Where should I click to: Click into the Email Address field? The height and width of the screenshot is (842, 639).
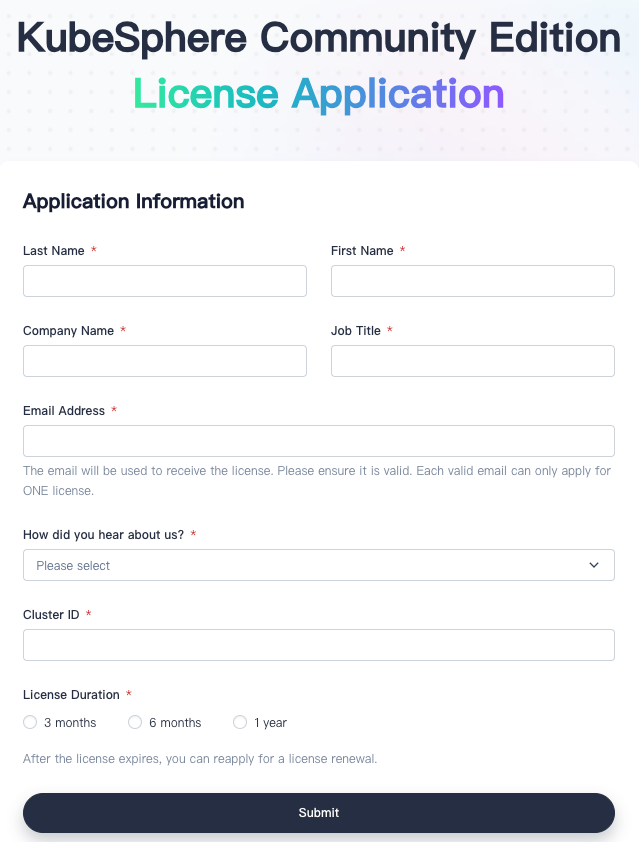tap(318, 440)
